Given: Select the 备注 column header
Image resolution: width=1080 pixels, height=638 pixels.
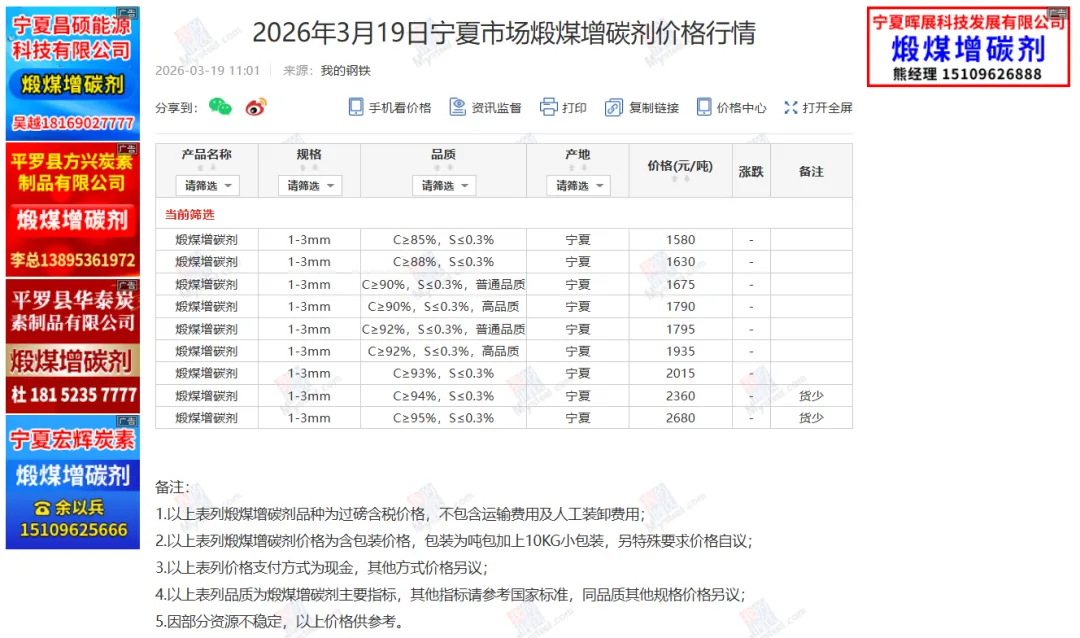Looking at the screenshot, I should [811, 170].
